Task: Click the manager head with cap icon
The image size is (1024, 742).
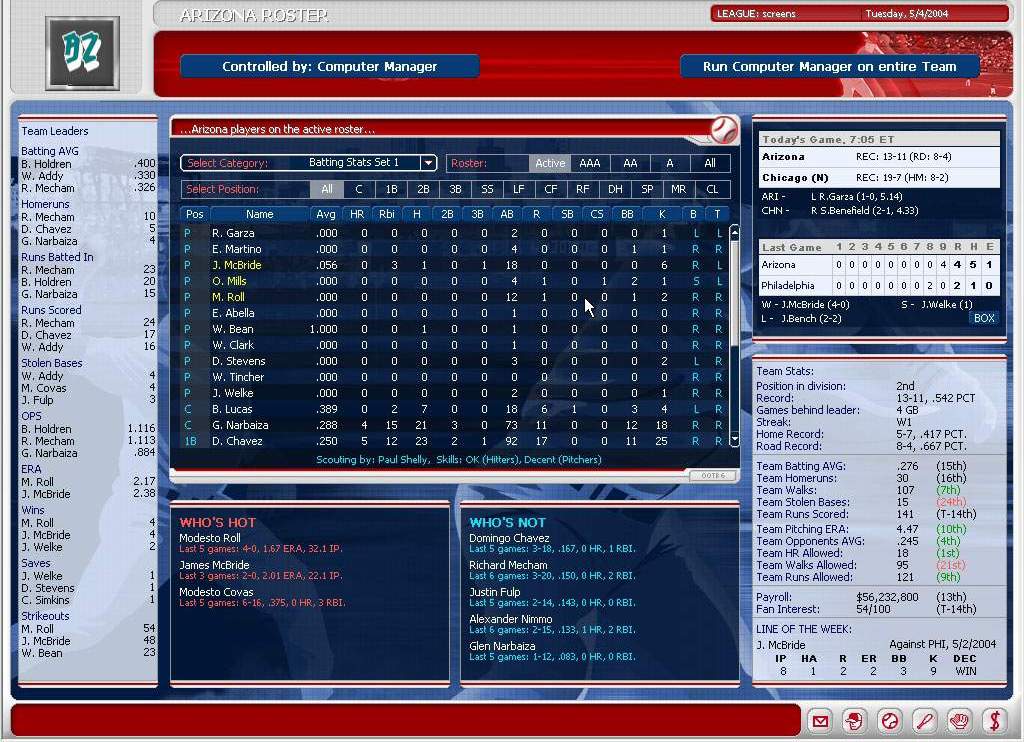Action: pos(854,721)
